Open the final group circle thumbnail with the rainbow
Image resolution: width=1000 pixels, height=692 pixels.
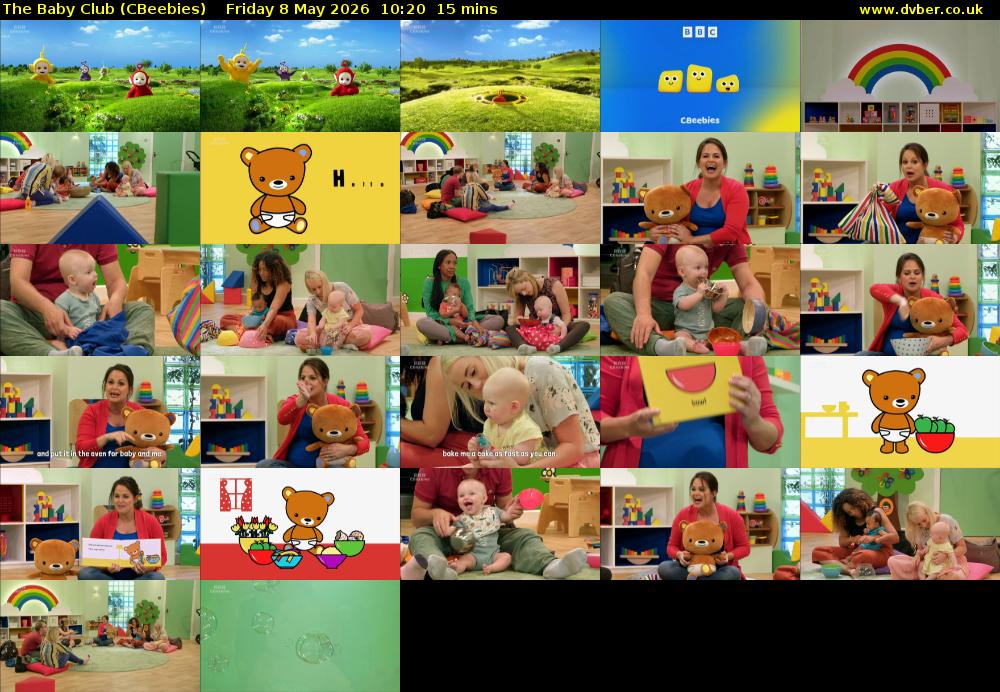[x=100, y=636]
